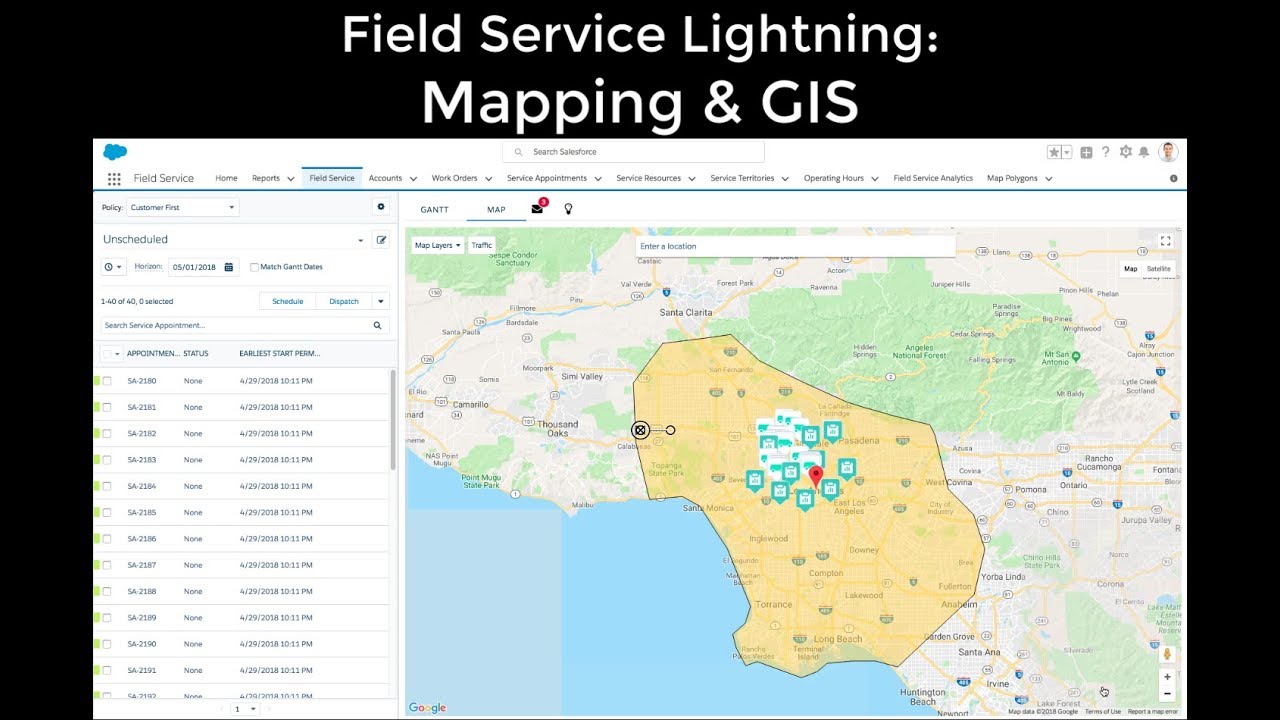Check the SA-2191 row checkbox
Viewport: 1280px width, 720px height.
click(x=107, y=670)
